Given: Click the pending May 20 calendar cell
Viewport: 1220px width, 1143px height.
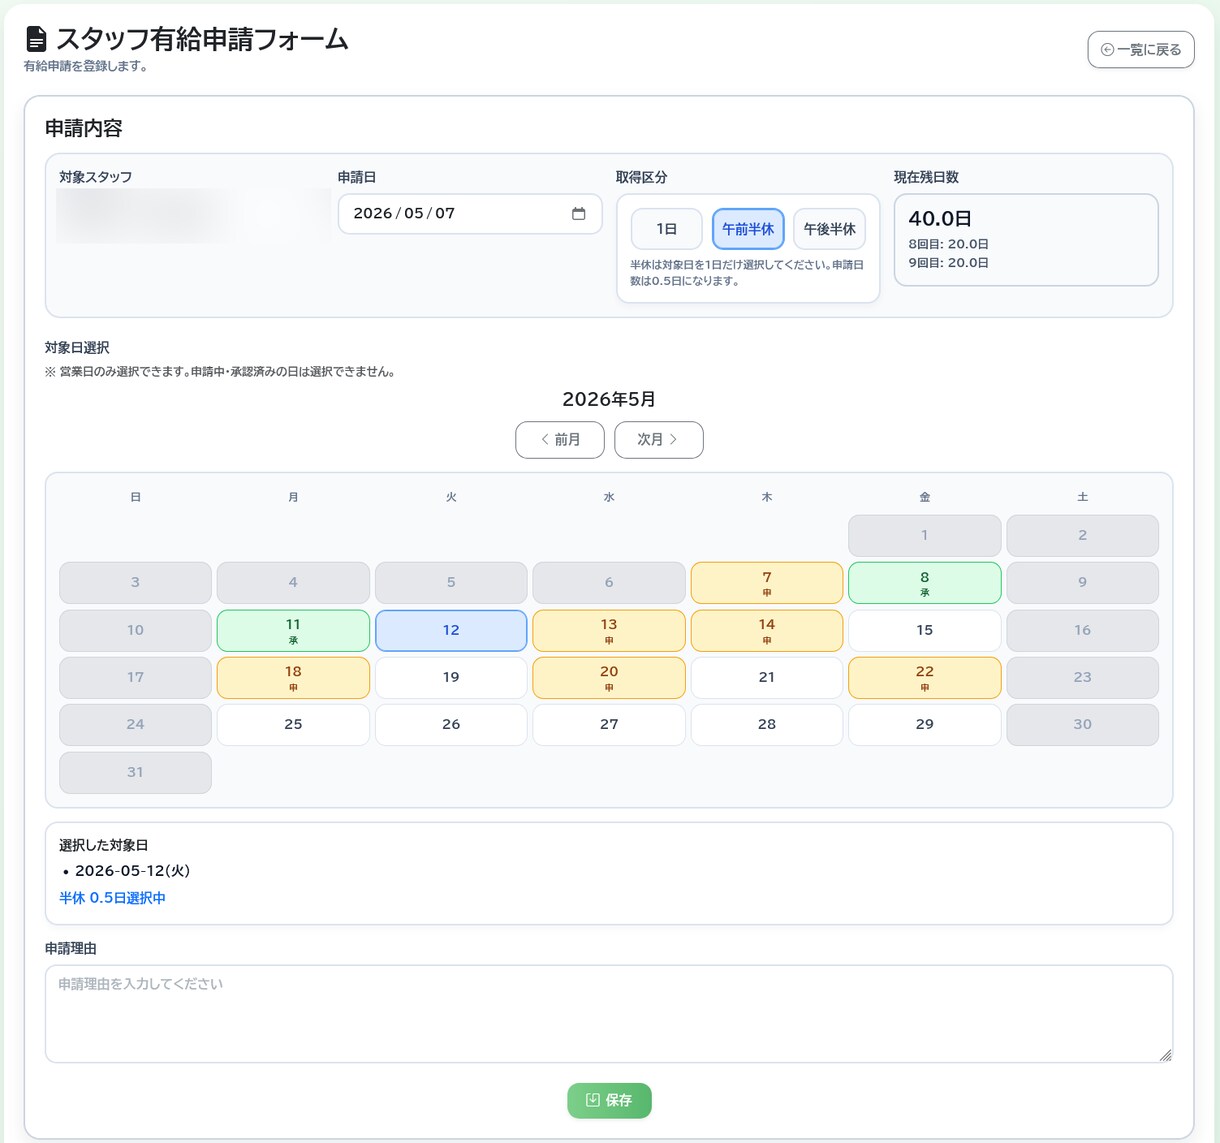Looking at the screenshot, I should pos(609,677).
